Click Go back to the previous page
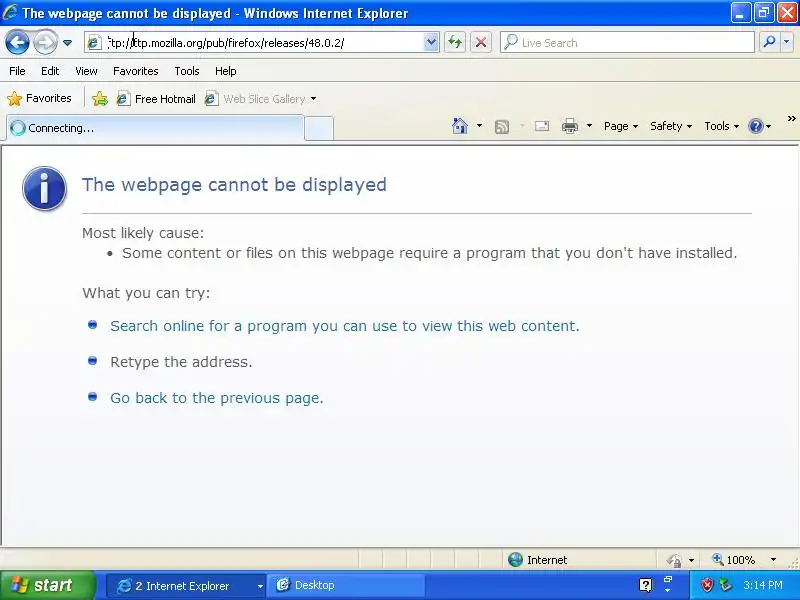This screenshot has width=800, height=600. (x=217, y=398)
